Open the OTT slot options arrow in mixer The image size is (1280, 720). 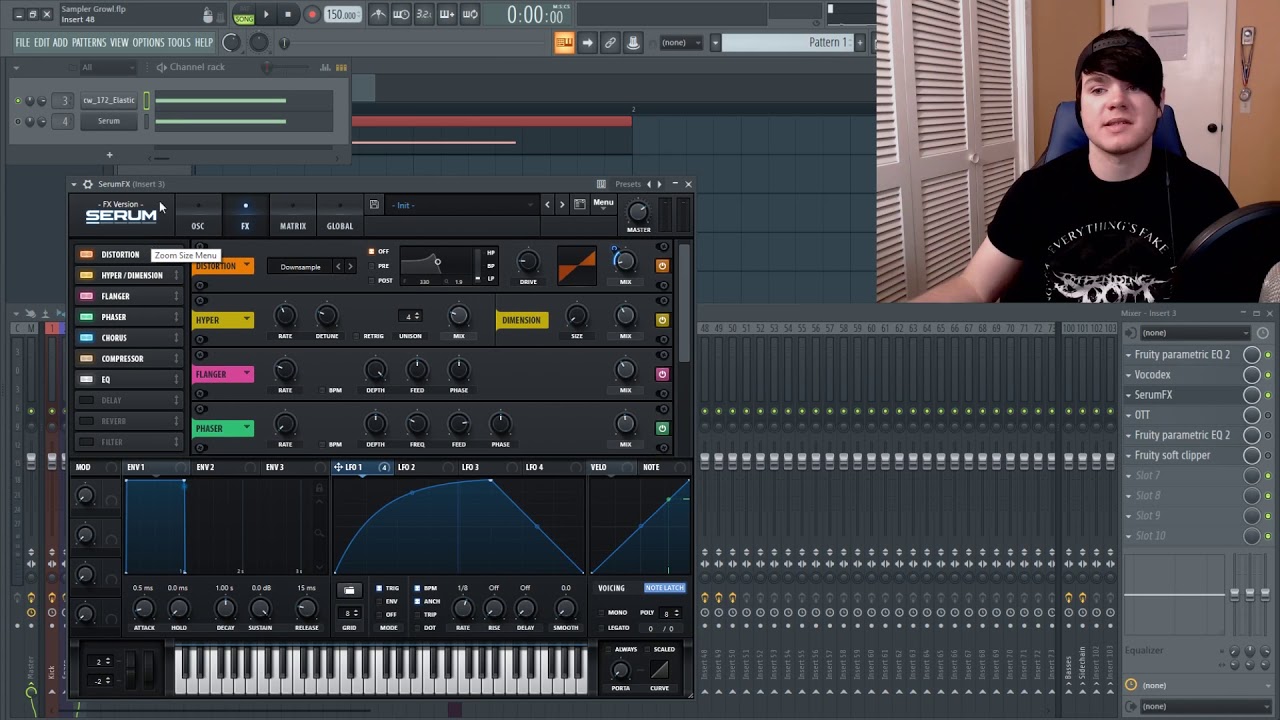(x=1128, y=415)
